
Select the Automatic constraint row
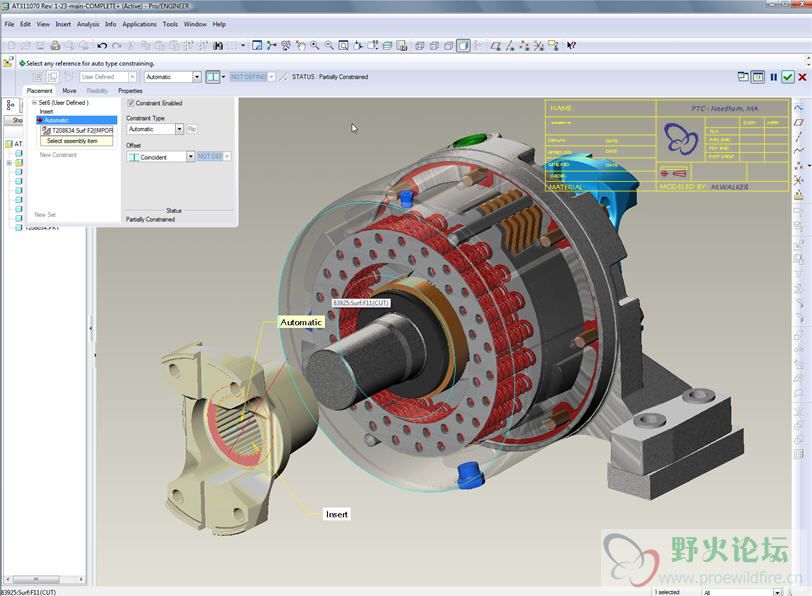[77, 120]
